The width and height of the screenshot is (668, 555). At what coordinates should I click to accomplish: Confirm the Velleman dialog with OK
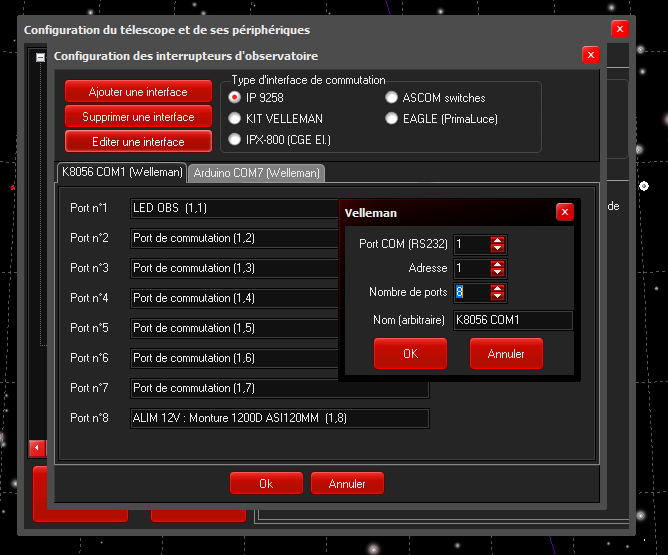click(410, 353)
